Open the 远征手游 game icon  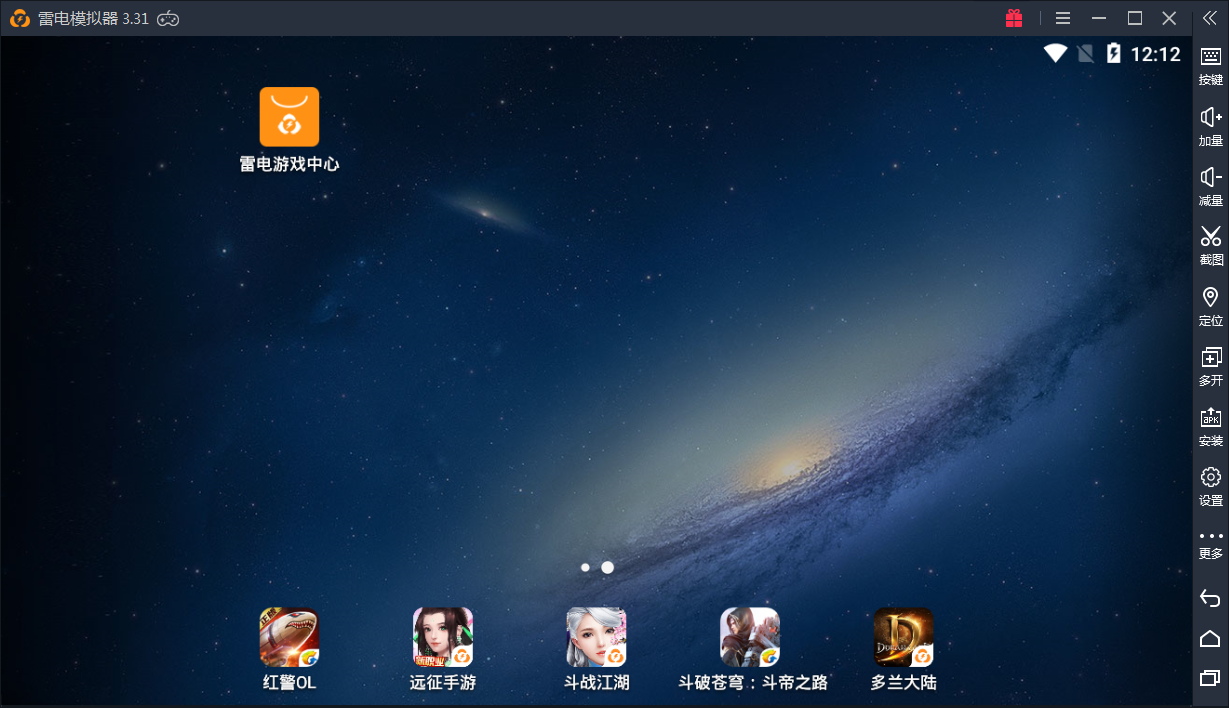(x=443, y=637)
